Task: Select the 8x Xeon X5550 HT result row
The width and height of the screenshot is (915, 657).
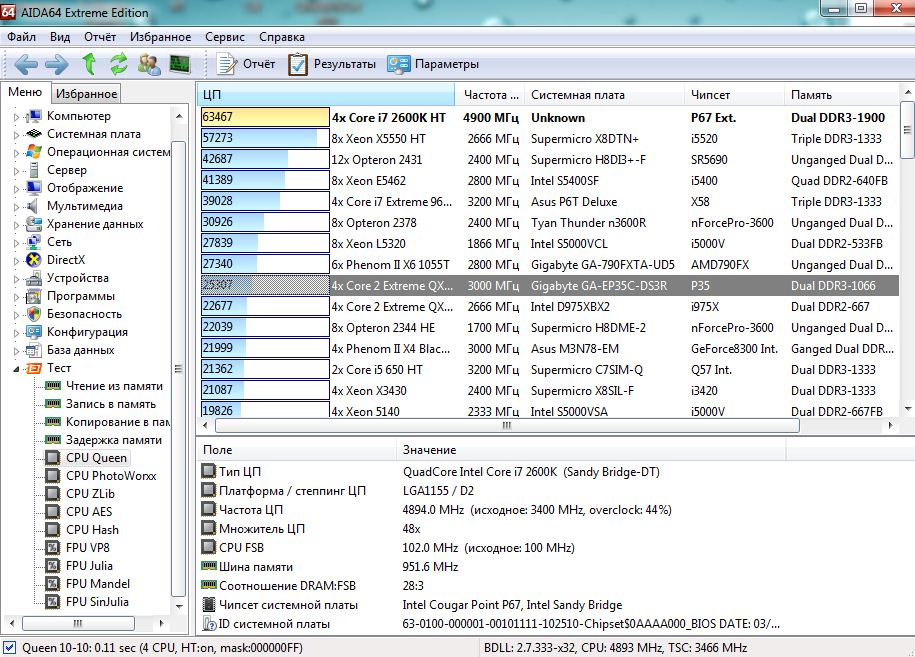Action: [x=392, y=138]
